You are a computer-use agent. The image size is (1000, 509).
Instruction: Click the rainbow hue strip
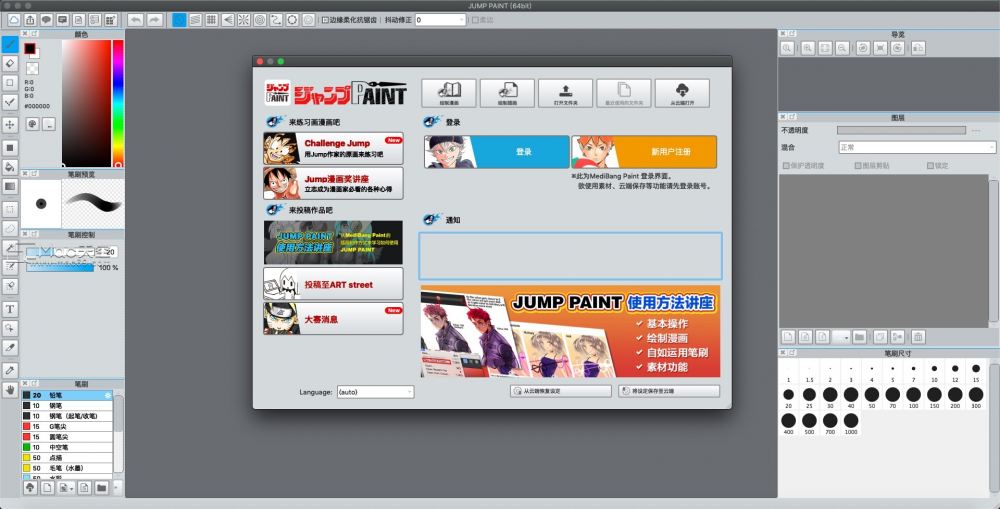tap(118, 103)
